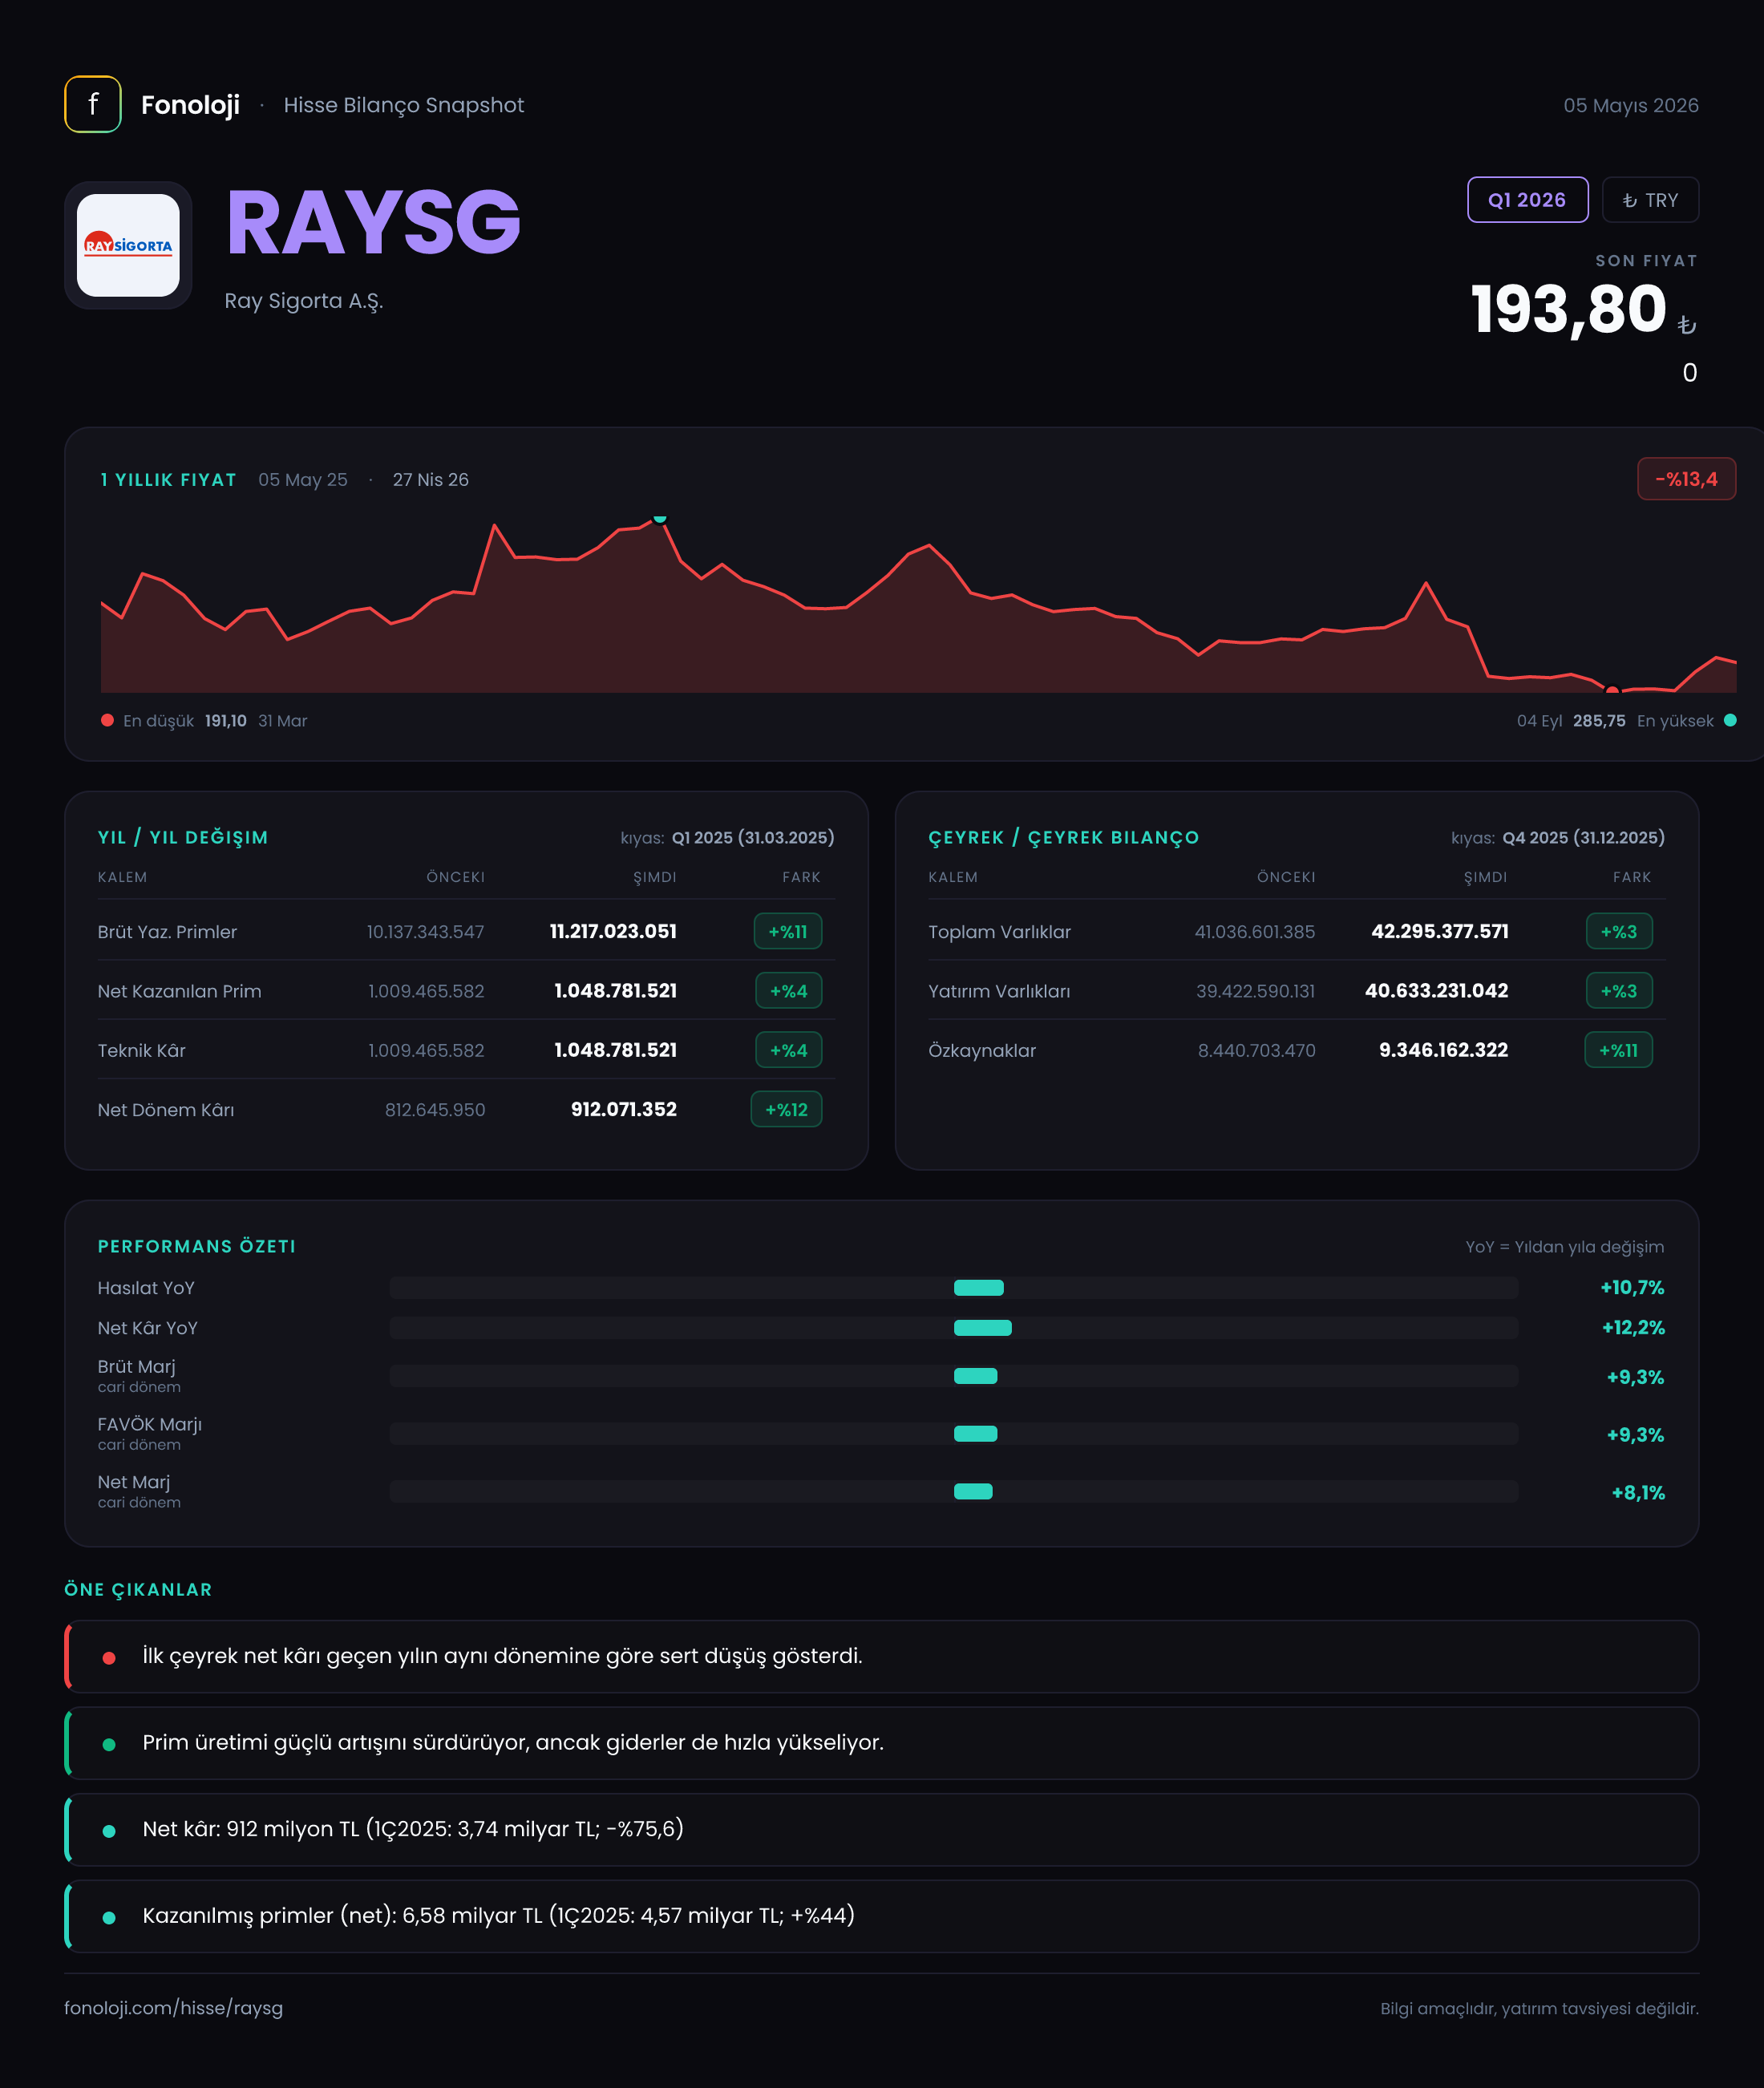Click the 'Q1 2025 (31.03.2025)' comparison label

tap(753, 838)
